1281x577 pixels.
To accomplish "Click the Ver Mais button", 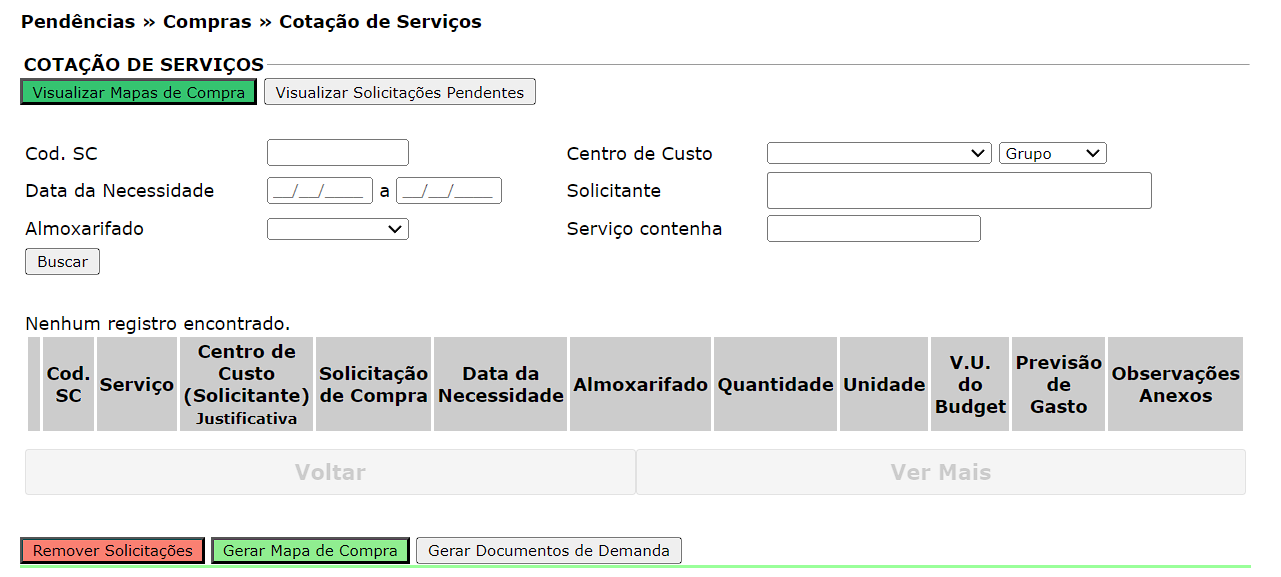I will pyautogui.click(x=940, y=472).
